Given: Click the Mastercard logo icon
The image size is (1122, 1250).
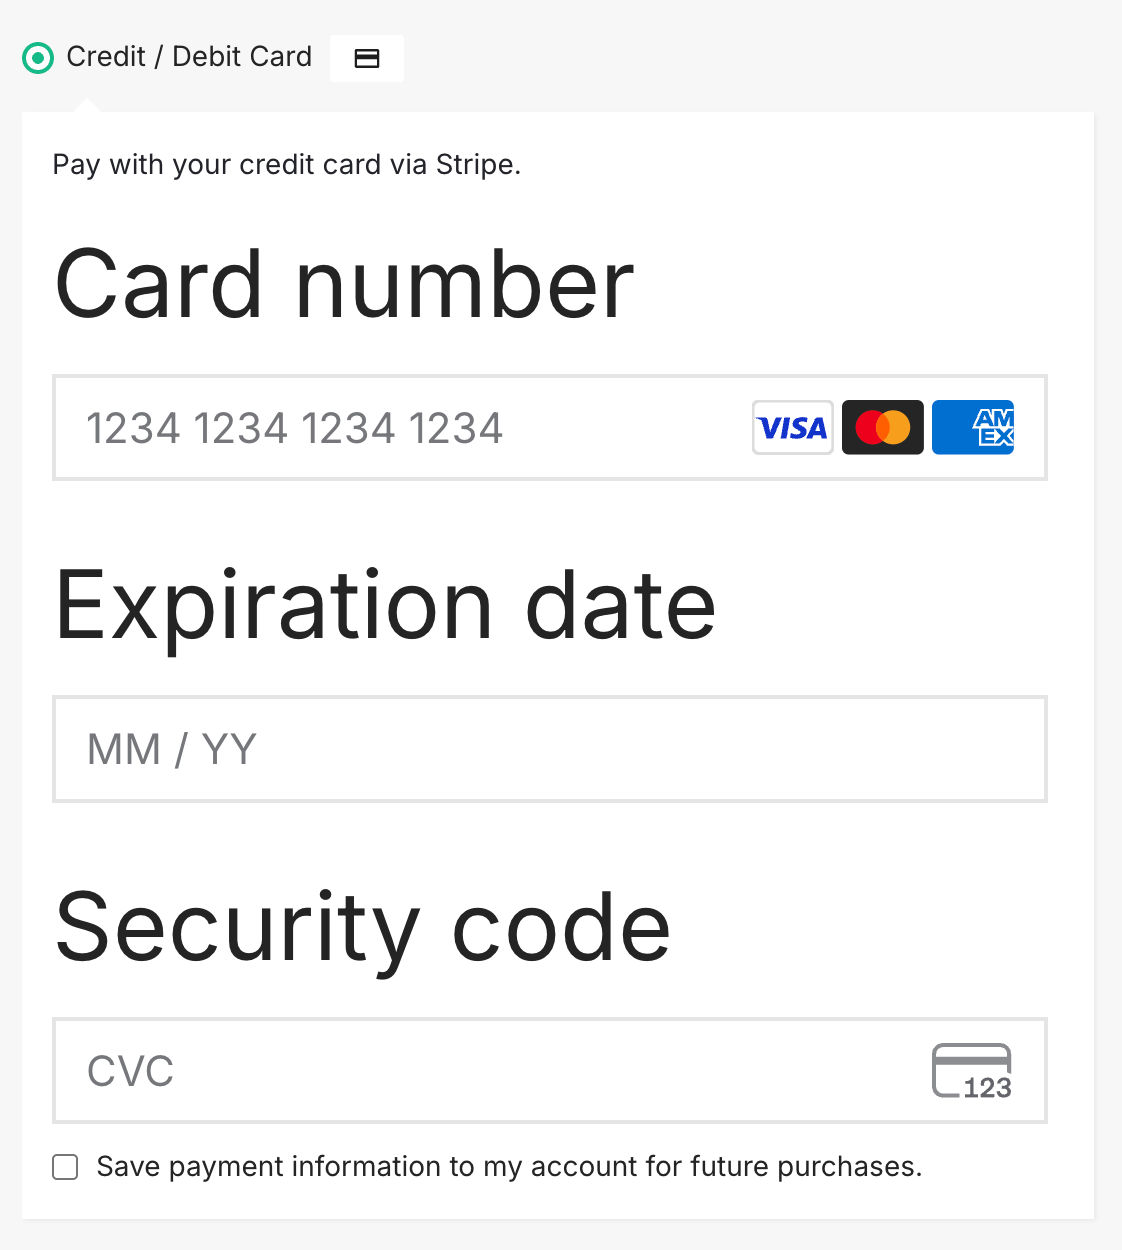Looking at the screenshot, I should 882,428.
